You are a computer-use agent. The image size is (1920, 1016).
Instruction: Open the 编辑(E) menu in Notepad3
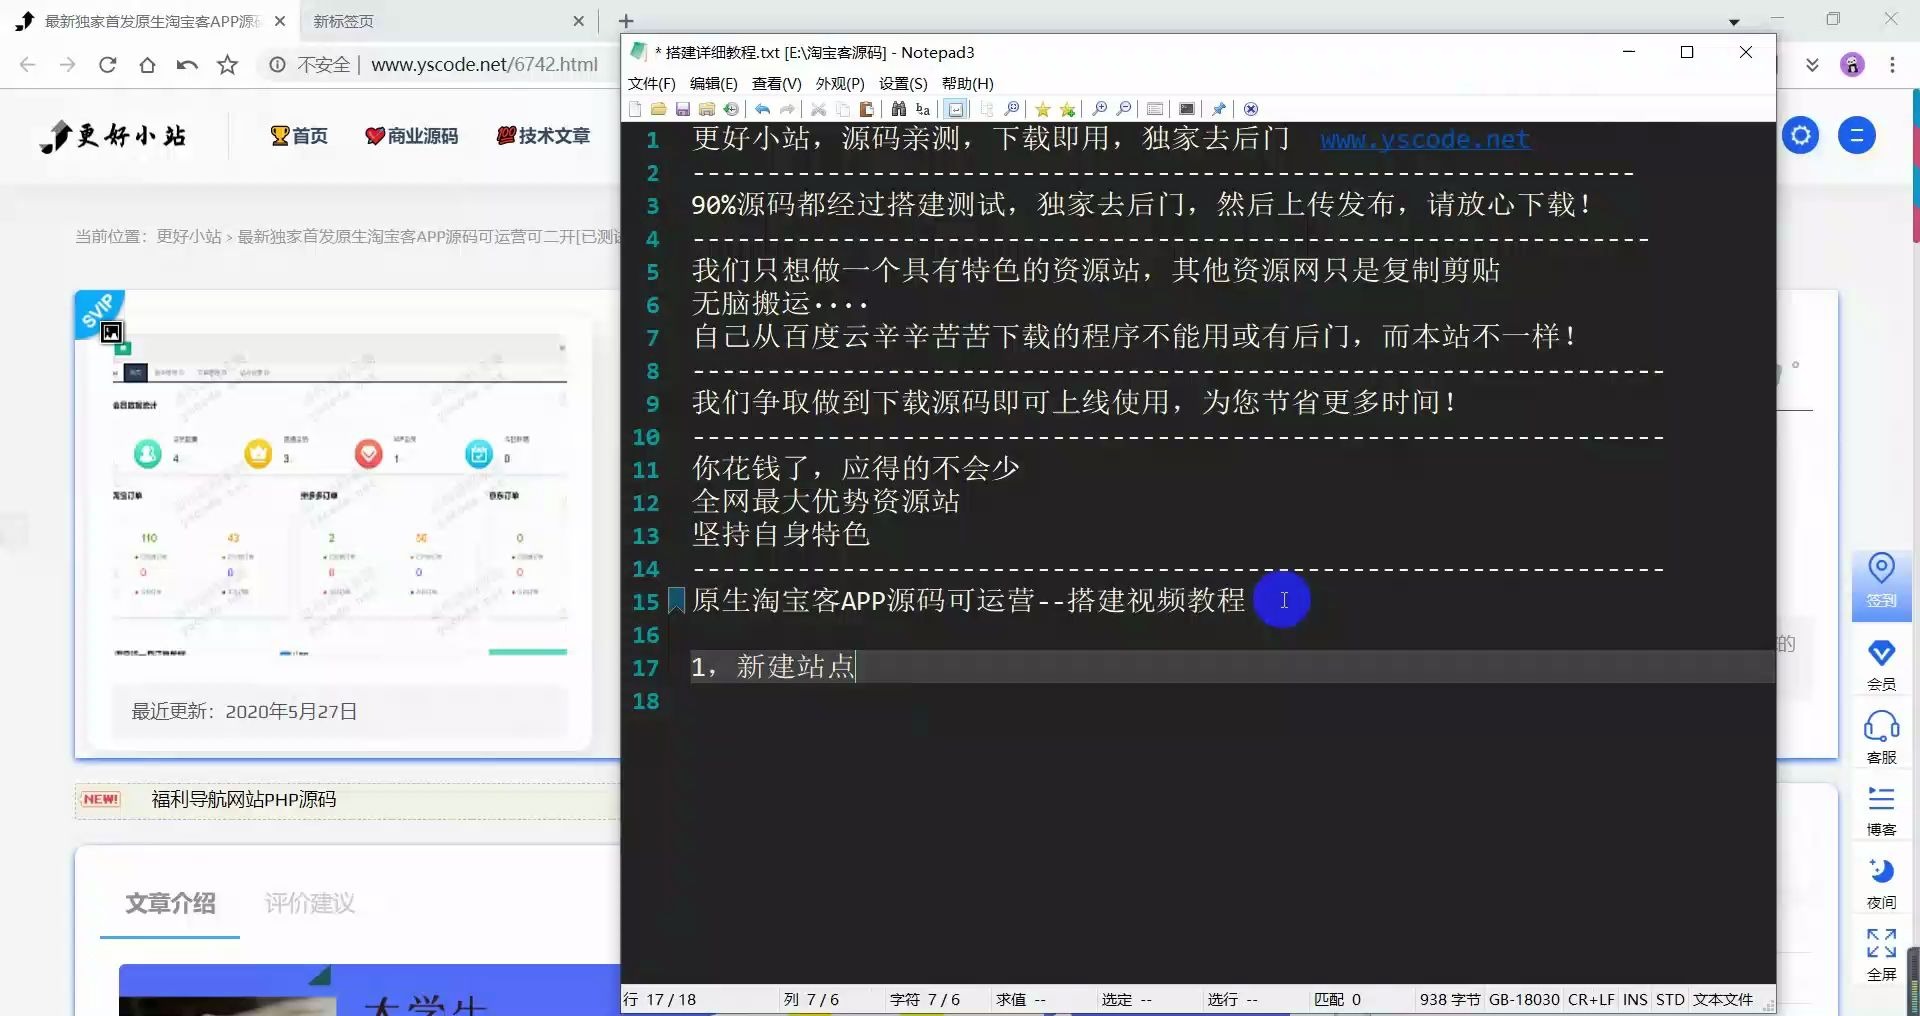point(712,84)
